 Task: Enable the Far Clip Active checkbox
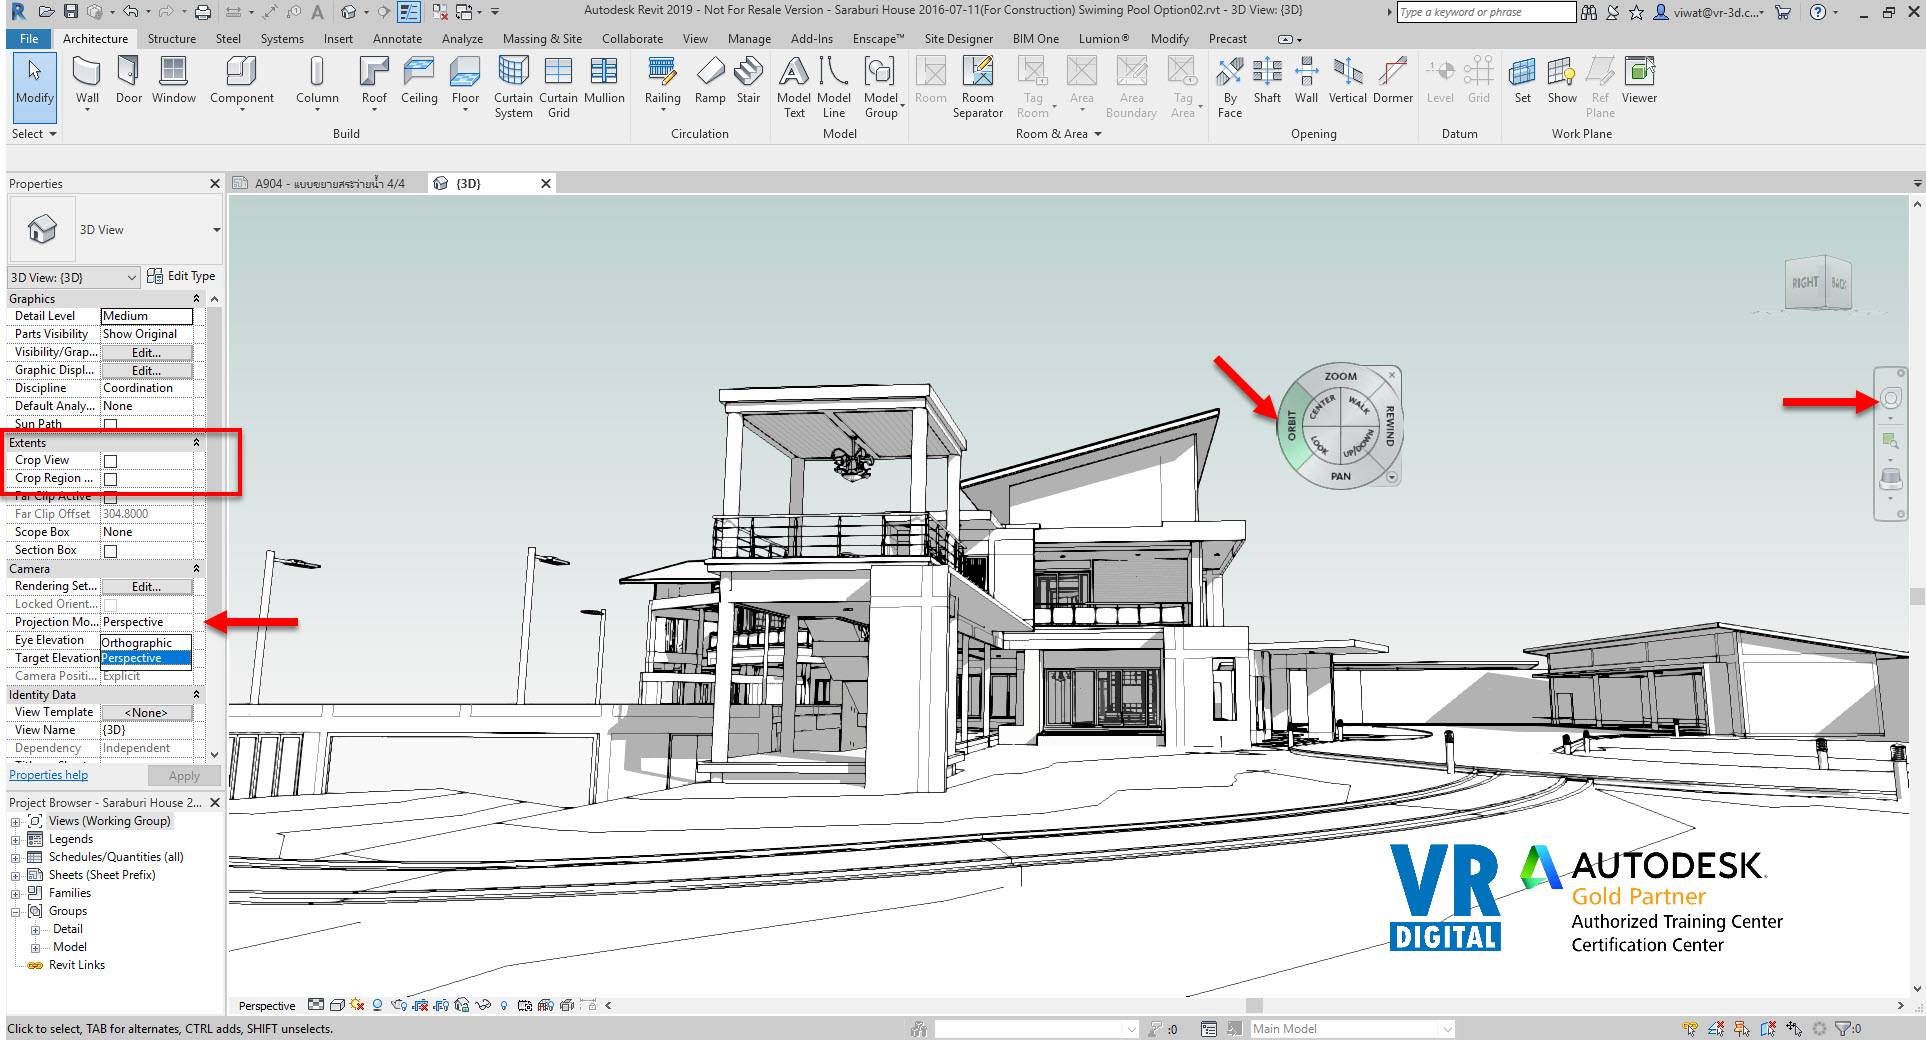111,497
